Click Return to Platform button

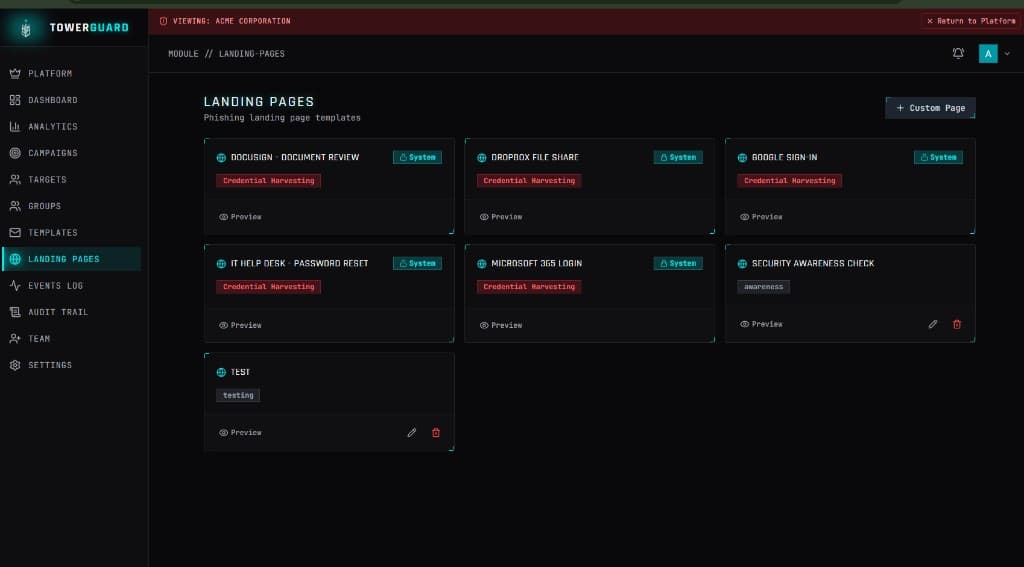click(x=970, y=21)
